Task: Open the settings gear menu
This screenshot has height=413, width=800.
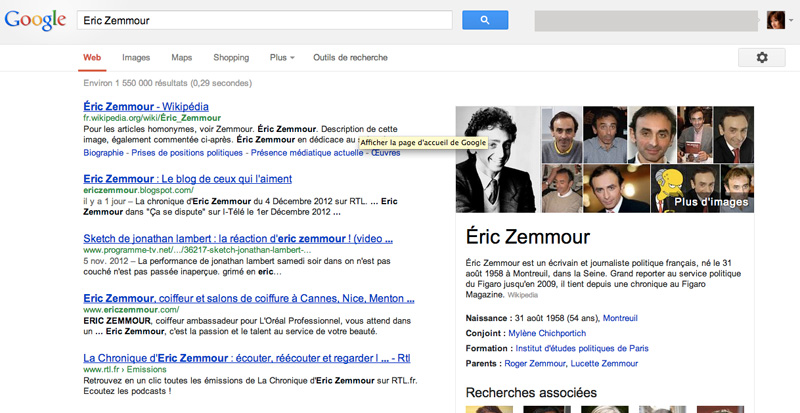Action: (x=762, y=58)
